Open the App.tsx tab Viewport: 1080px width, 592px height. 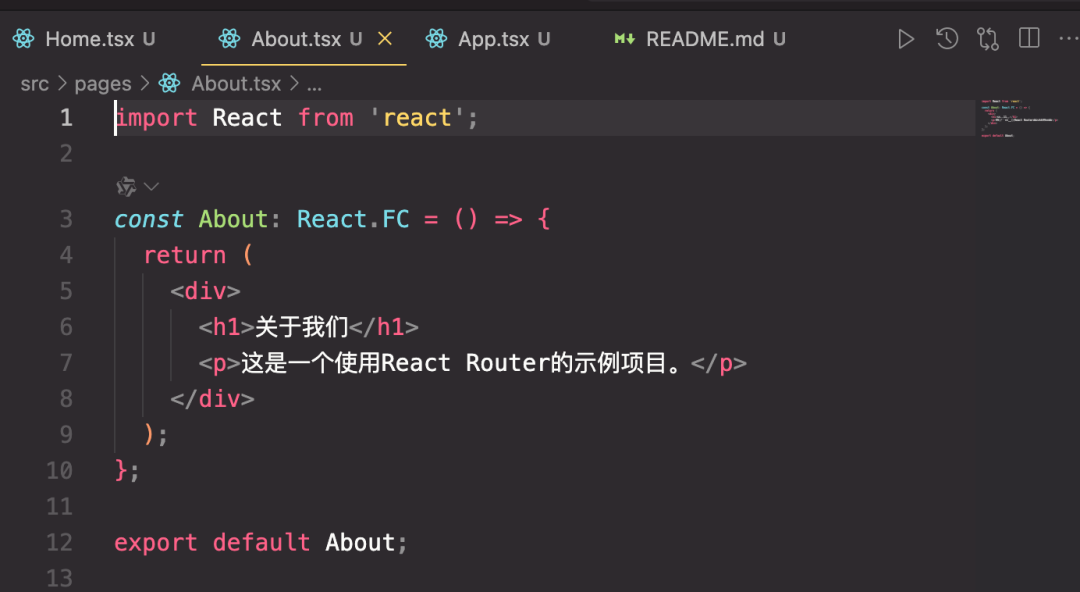pyautogui.click(x=493, y=39)
